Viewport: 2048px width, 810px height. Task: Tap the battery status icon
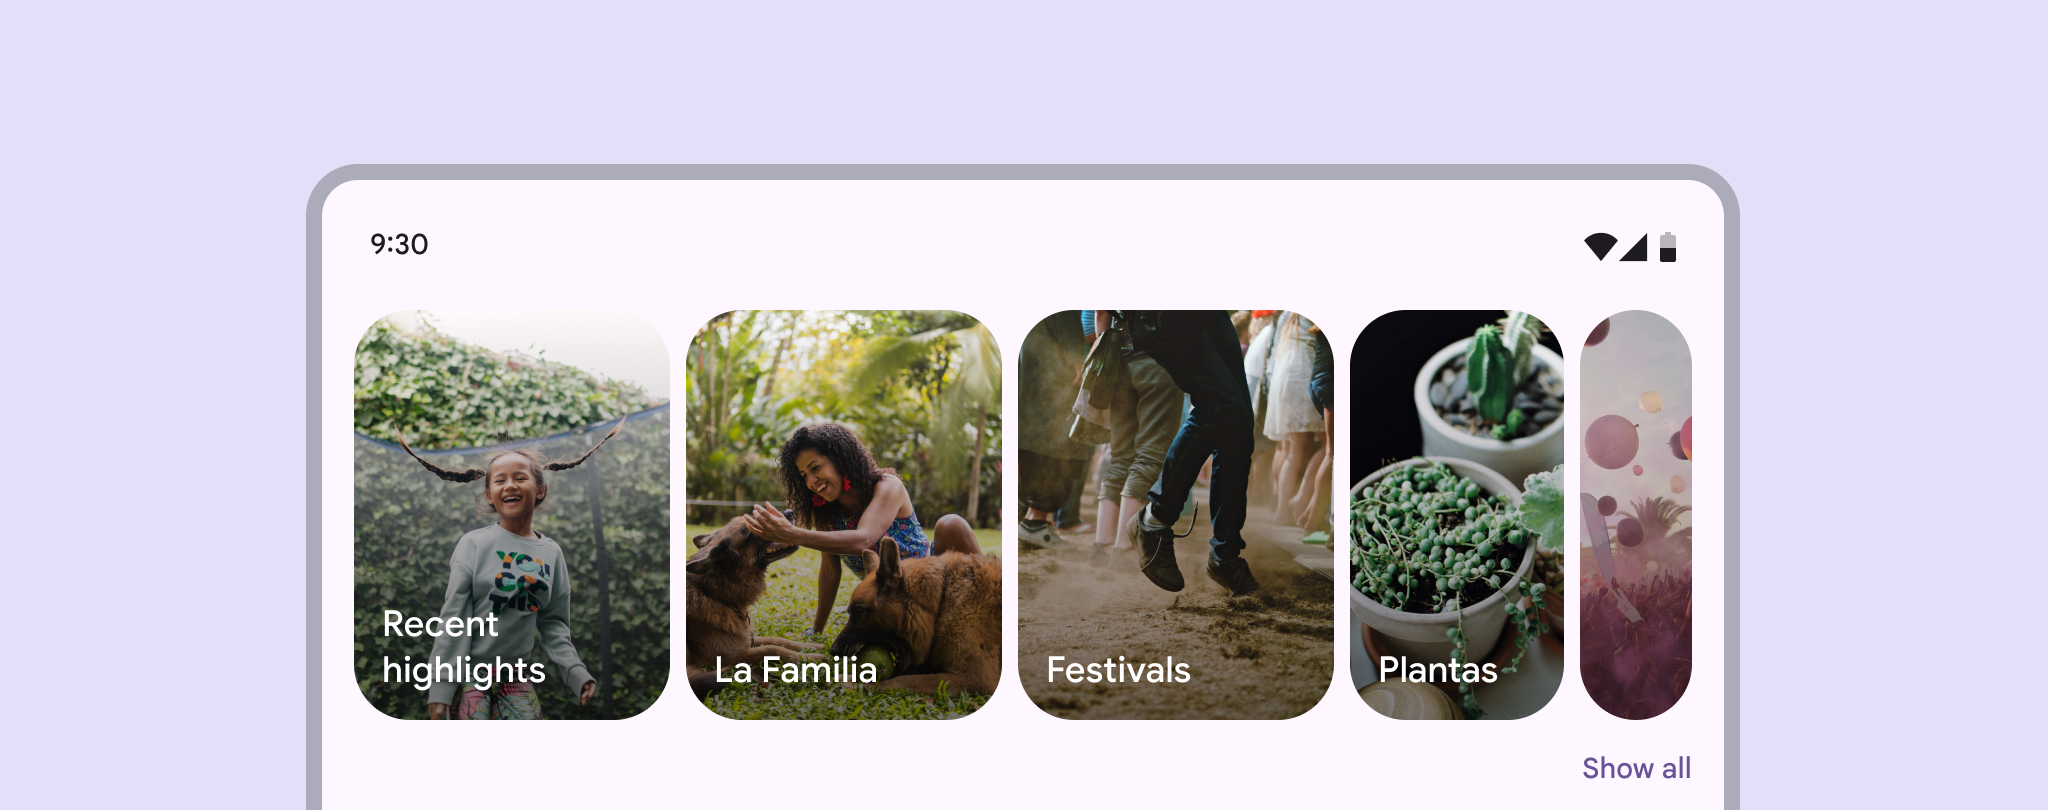point(1667,246)
